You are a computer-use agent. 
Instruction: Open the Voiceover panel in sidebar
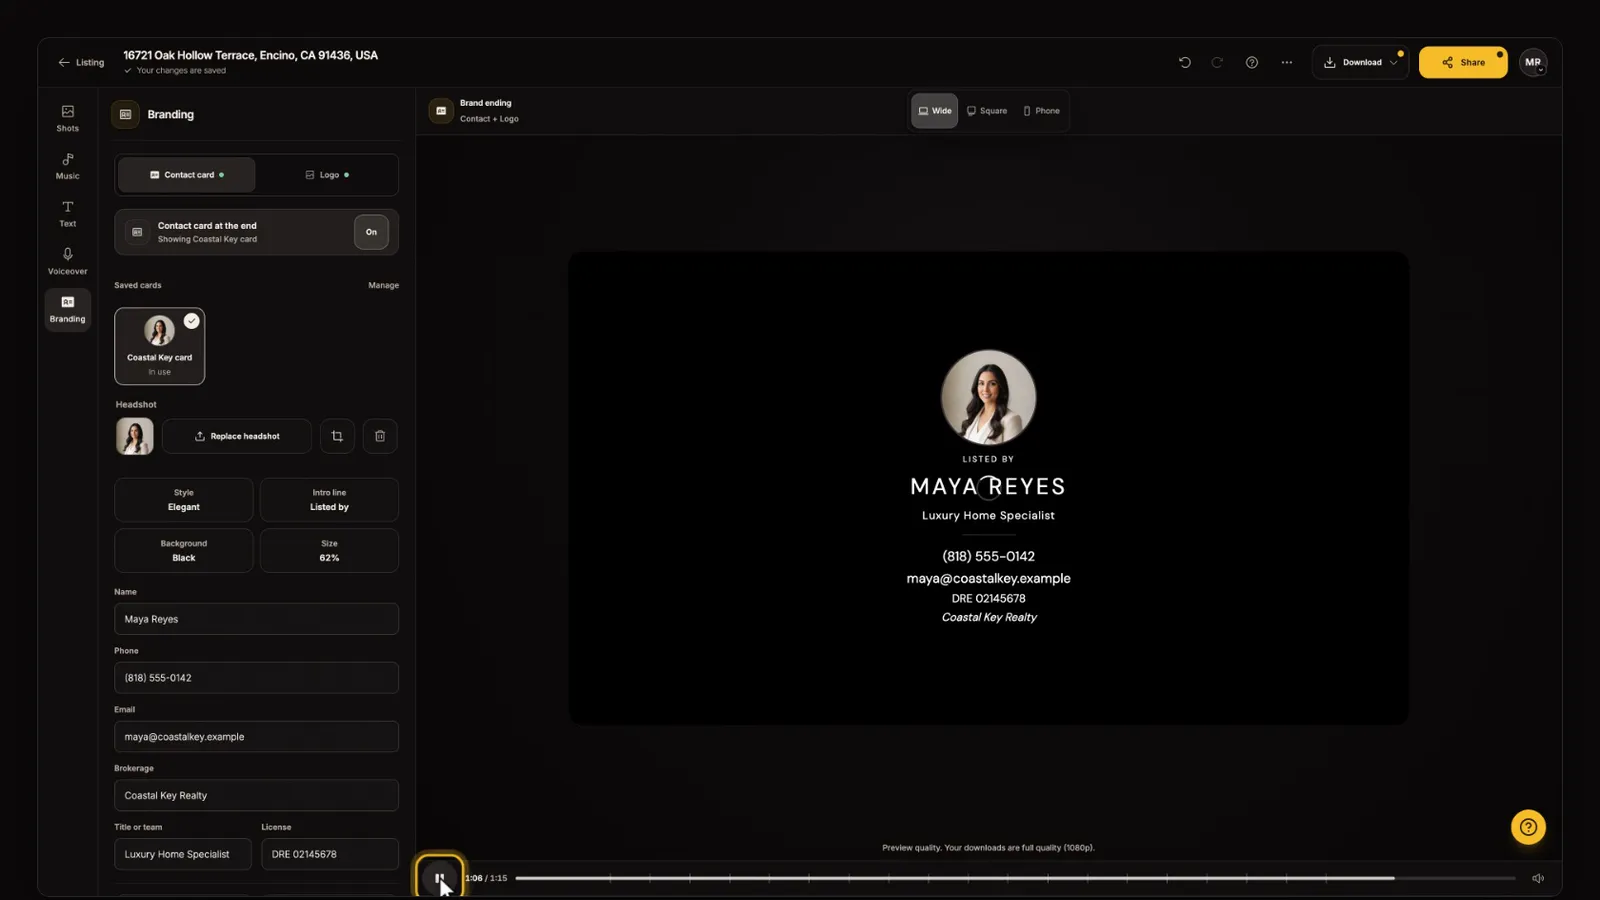[67, 261]
